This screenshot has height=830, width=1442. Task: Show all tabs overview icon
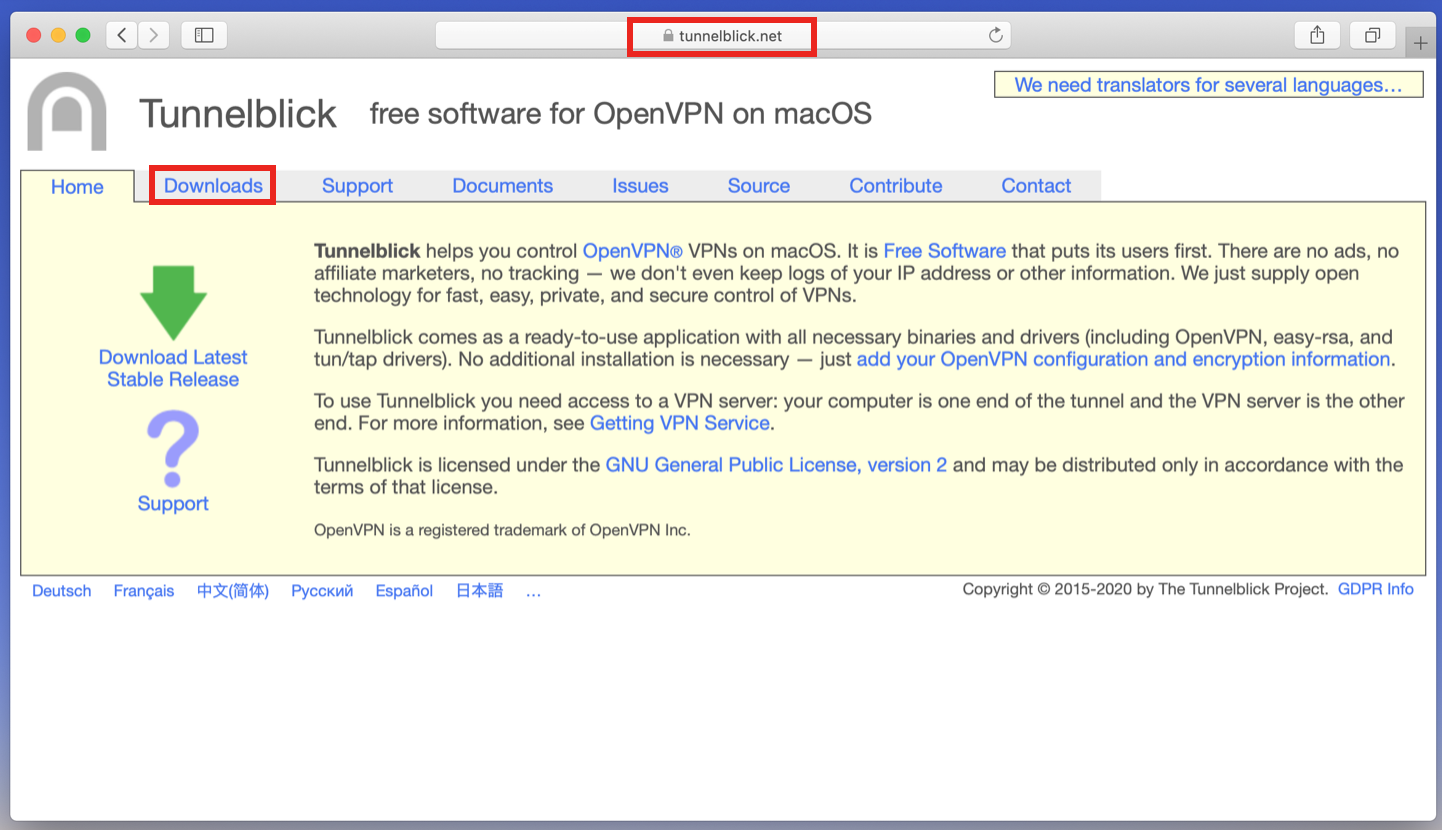1372,35
